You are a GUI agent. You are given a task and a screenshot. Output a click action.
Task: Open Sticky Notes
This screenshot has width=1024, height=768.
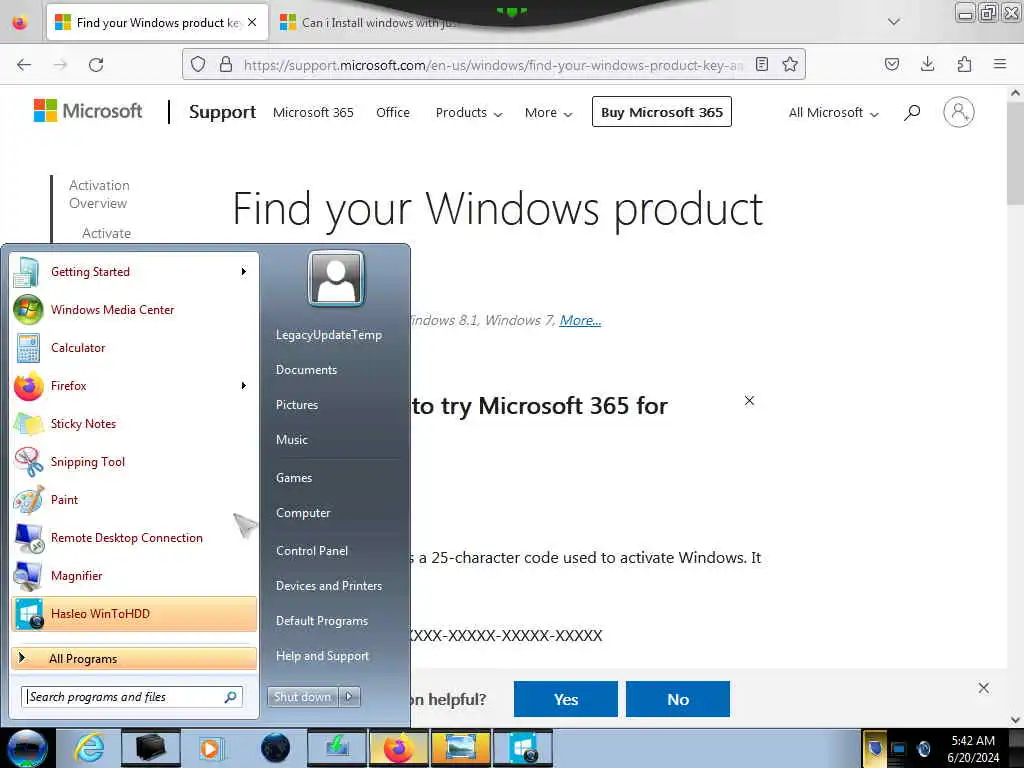134,423
